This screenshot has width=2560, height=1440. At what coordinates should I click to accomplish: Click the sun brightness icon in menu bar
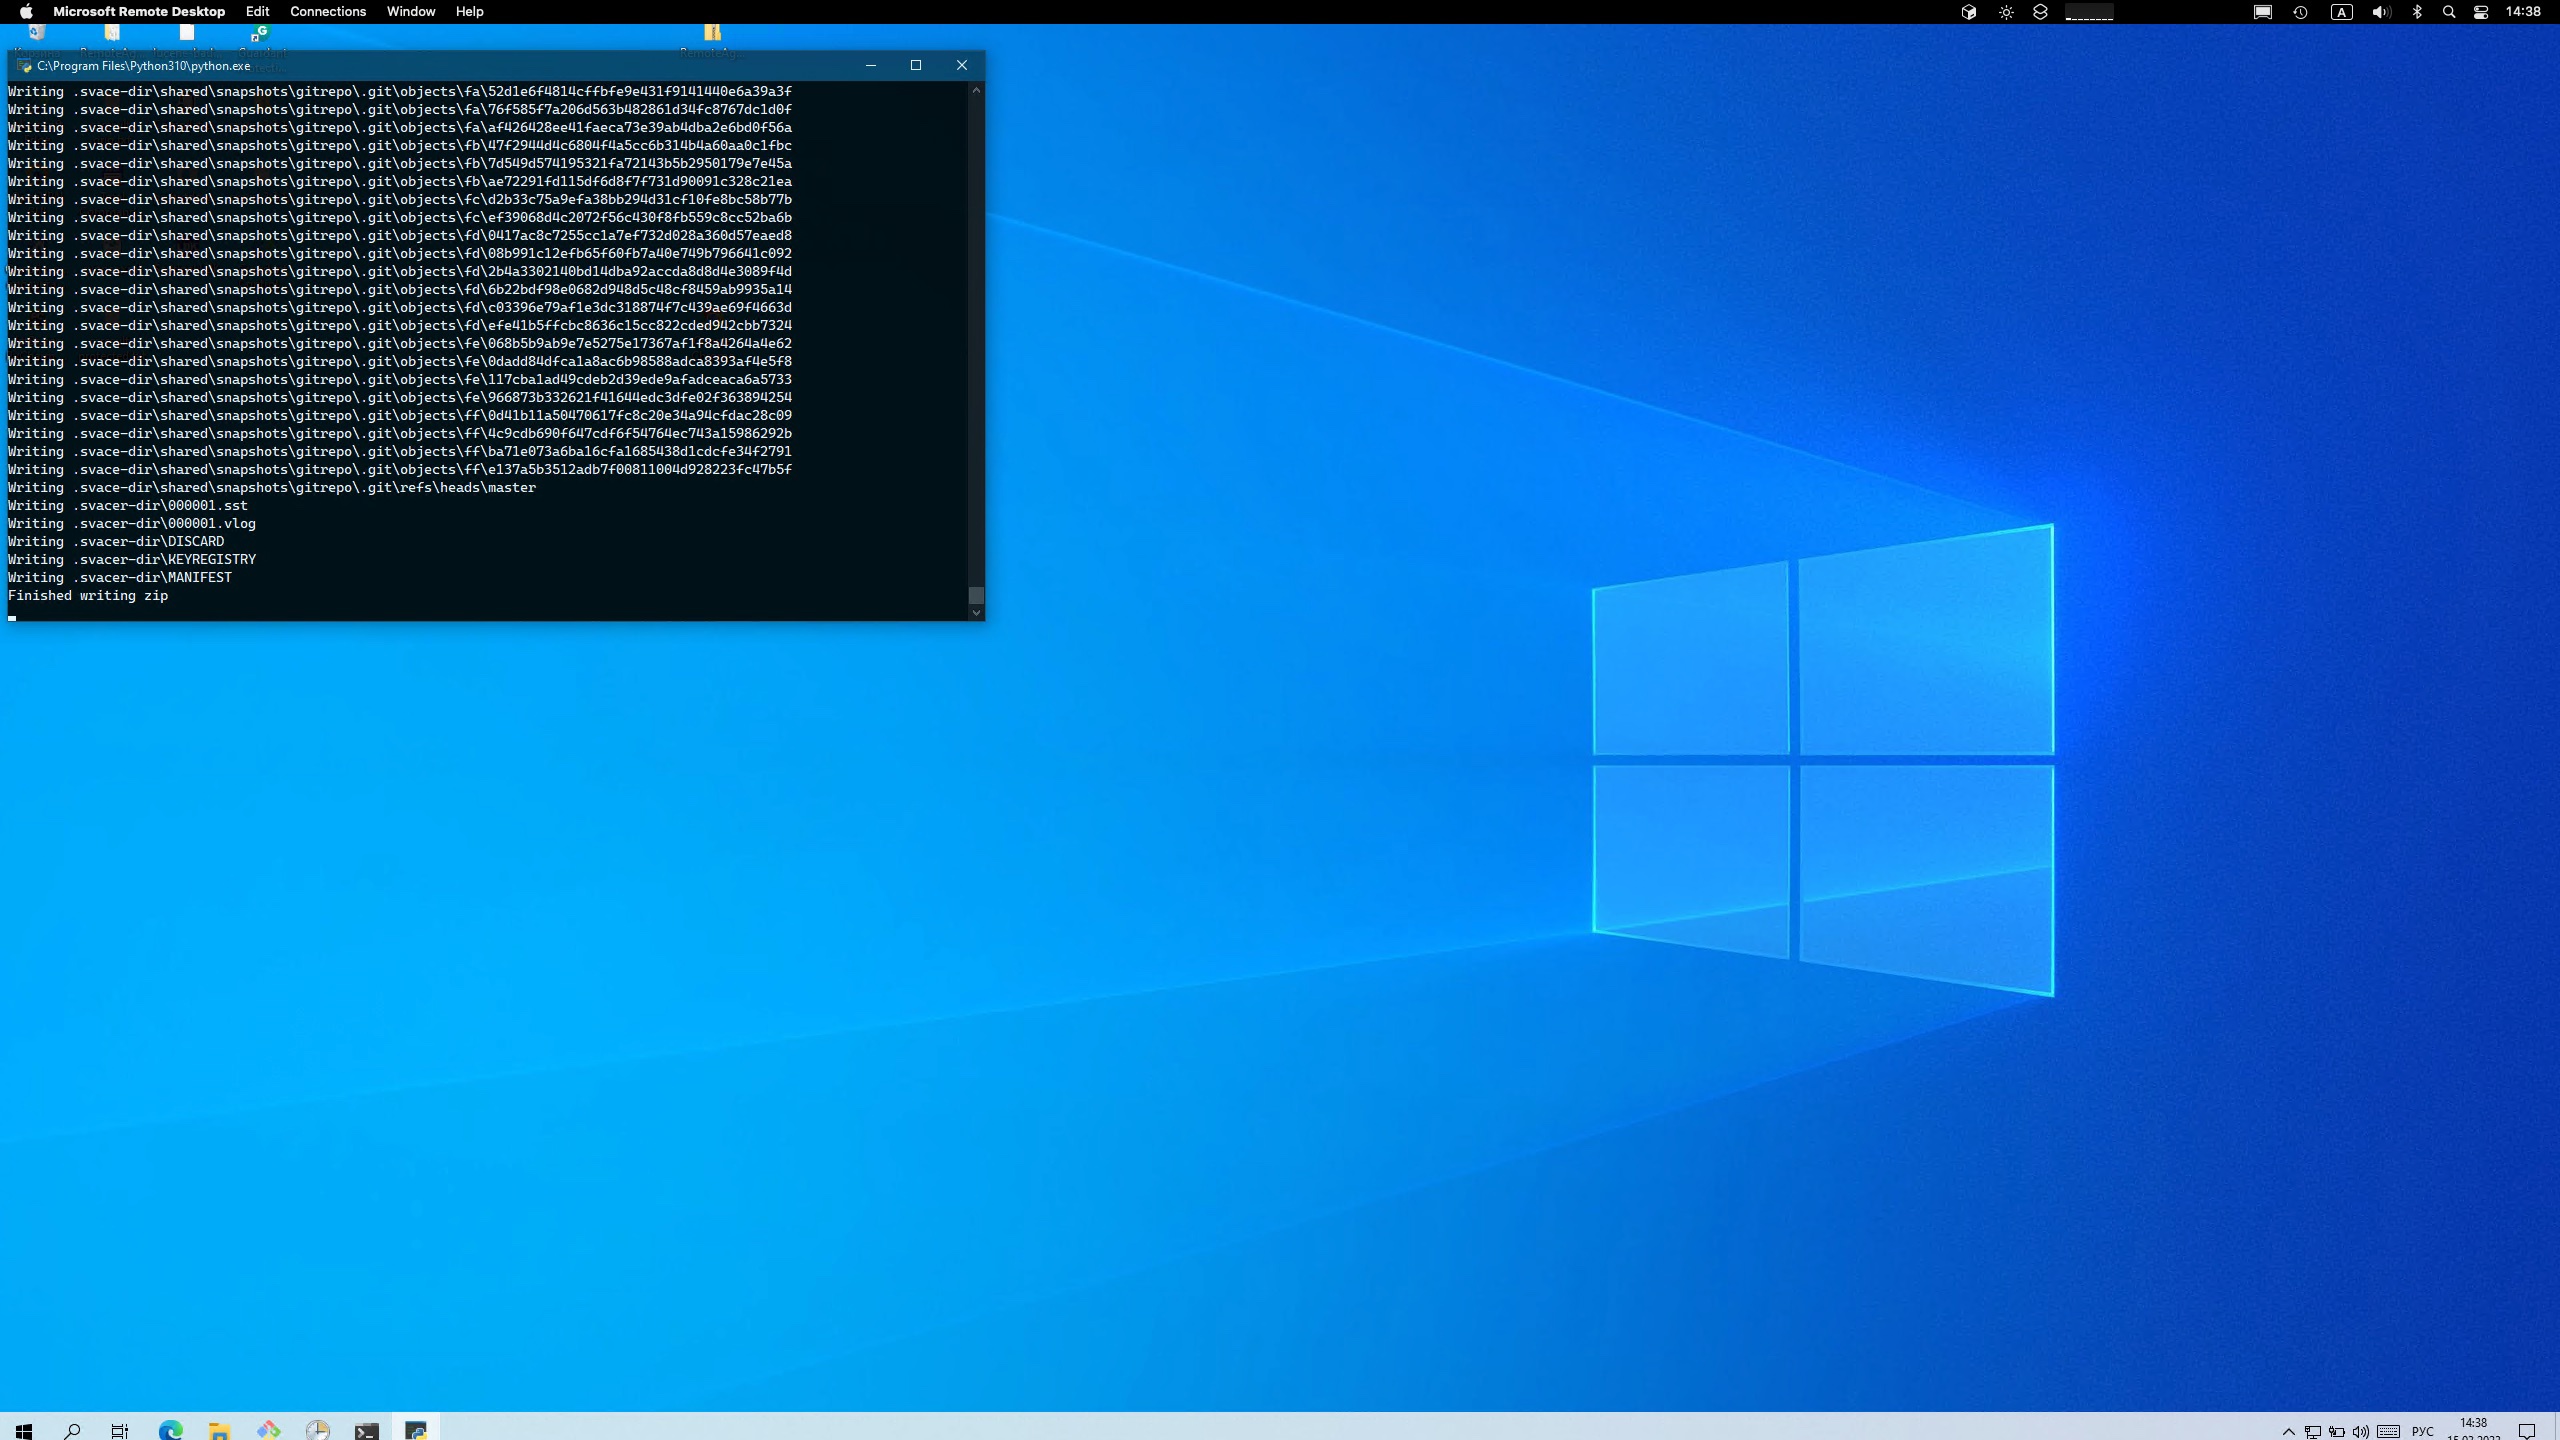[x=2006, y=12]
